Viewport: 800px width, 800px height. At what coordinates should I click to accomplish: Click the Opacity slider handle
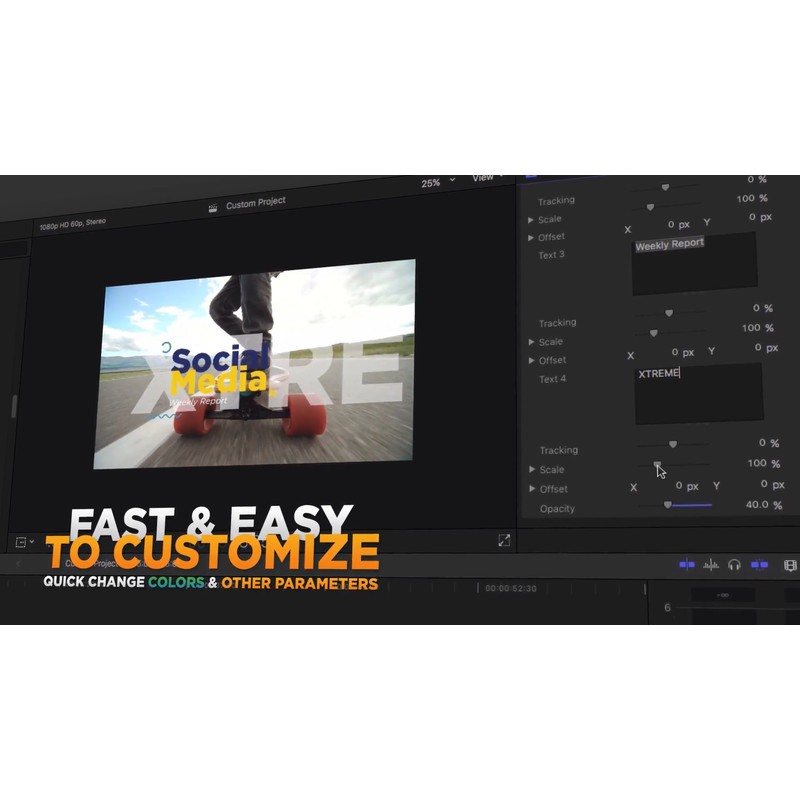click(667, 505)
